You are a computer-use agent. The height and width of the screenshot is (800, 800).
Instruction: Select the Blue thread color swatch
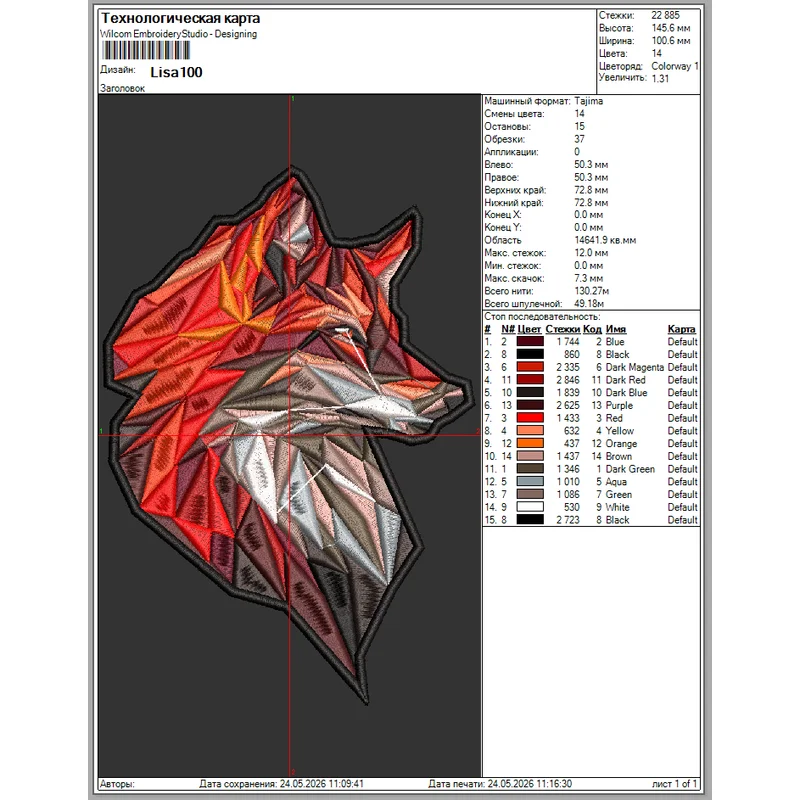point(530,342)
